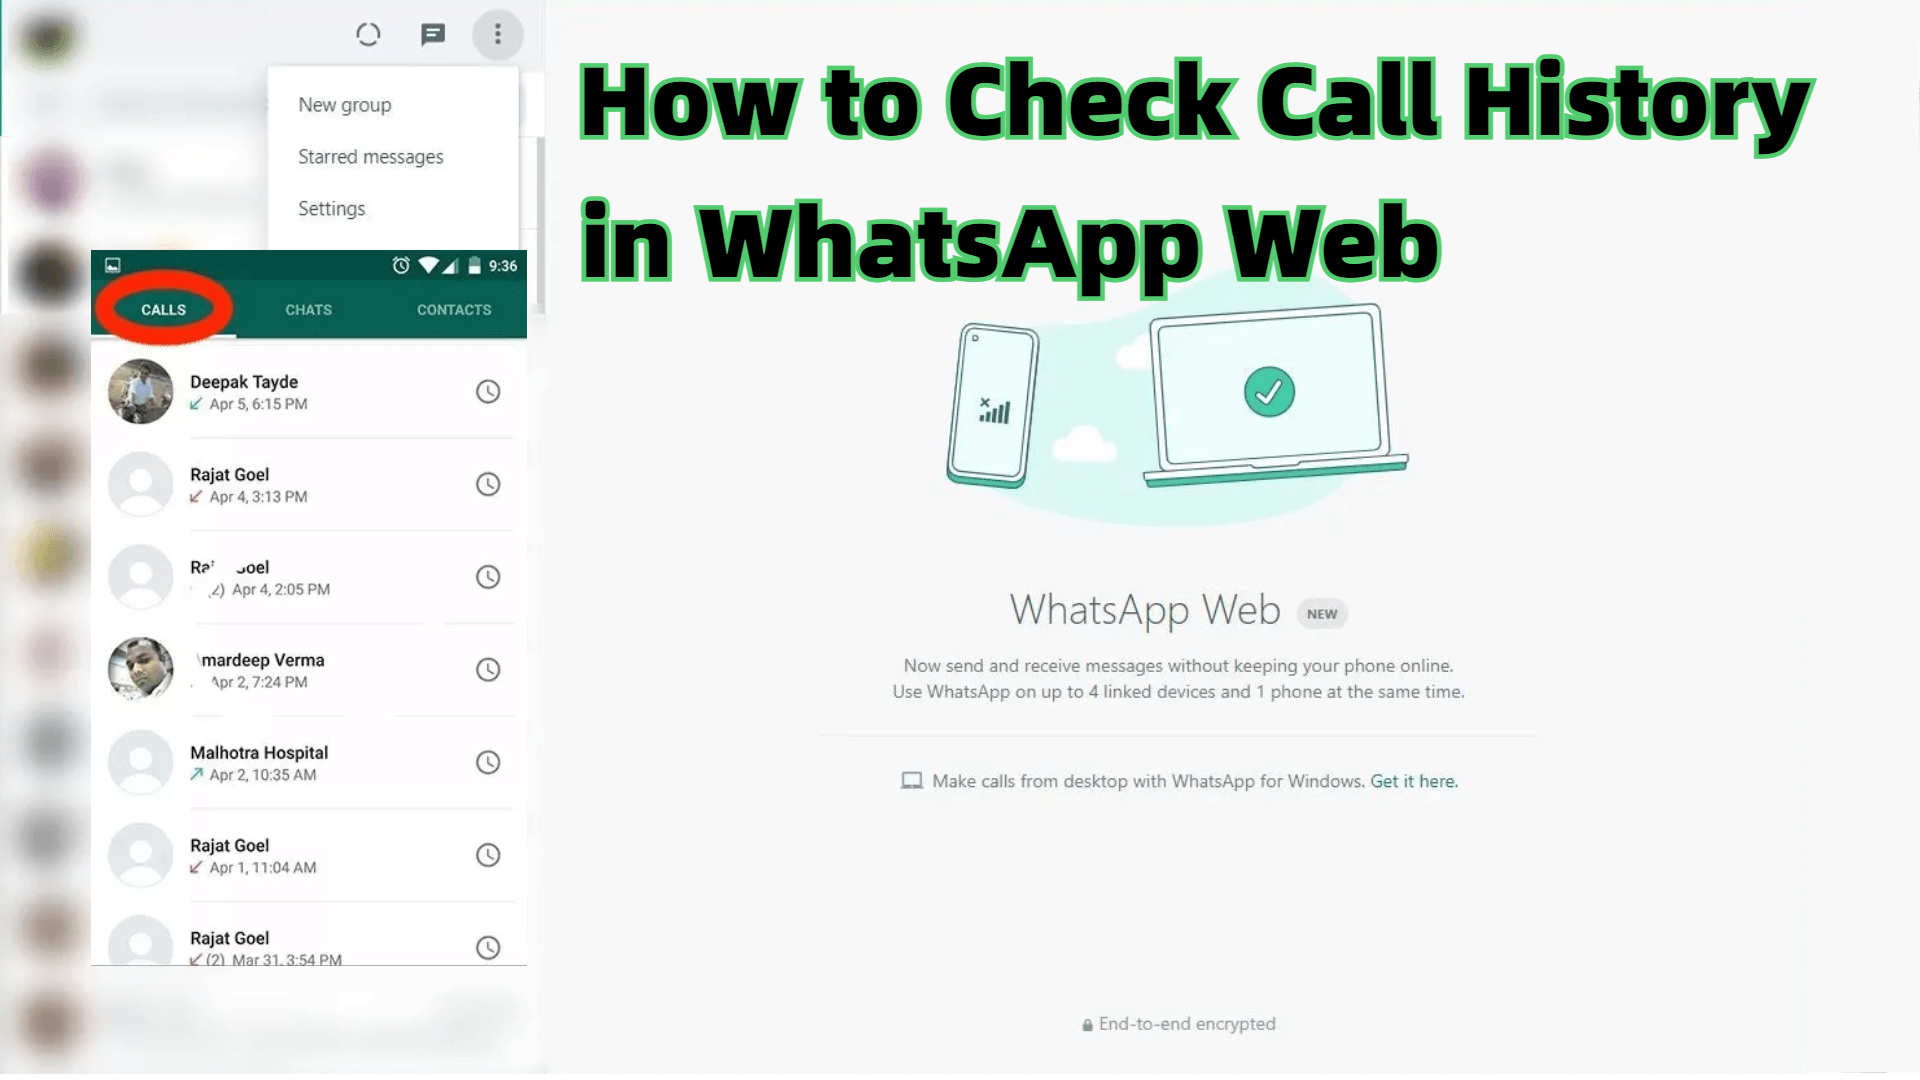Screen dimensions: 1920x1080
Task: Click the outgoing call arrow icon next to Rajat Goel Apr 1
Action: coord(196,868)
